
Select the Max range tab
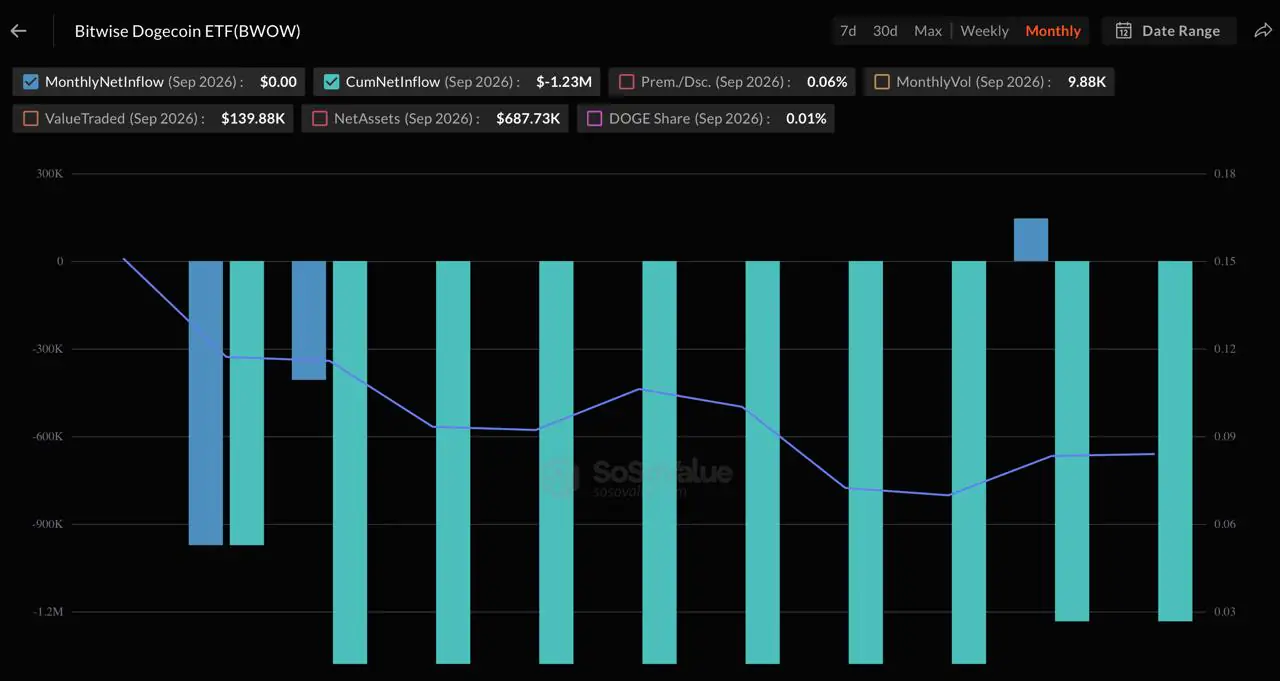[x=928, y=31]
